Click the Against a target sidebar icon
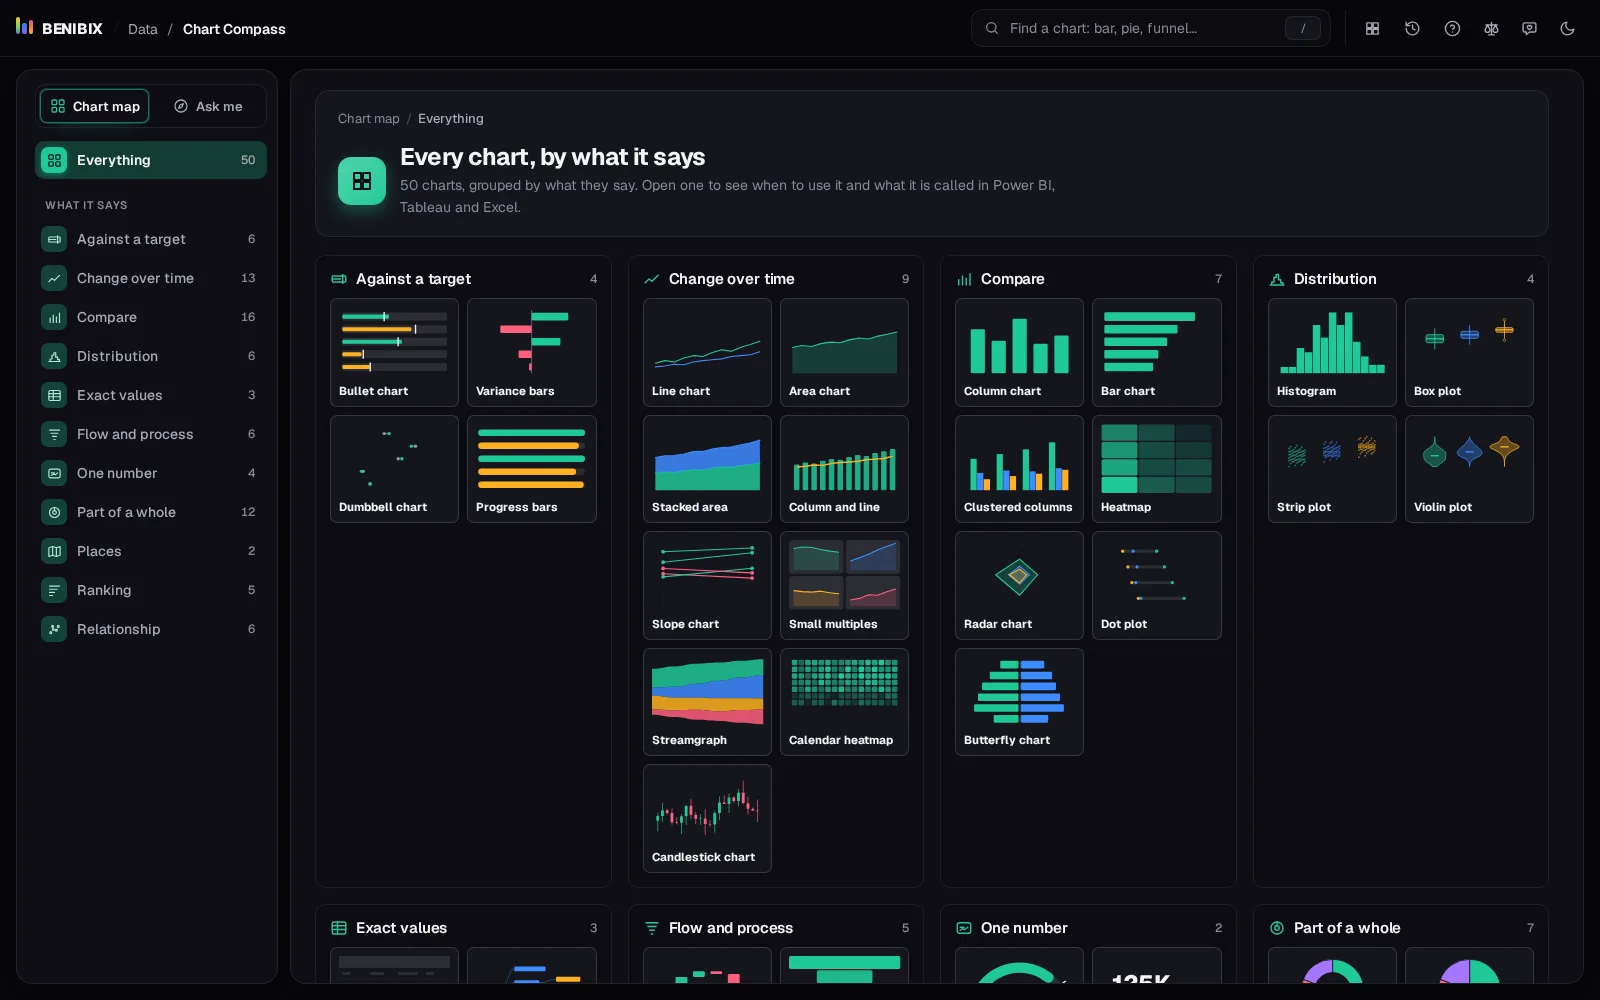 click(x=54, y=239)
